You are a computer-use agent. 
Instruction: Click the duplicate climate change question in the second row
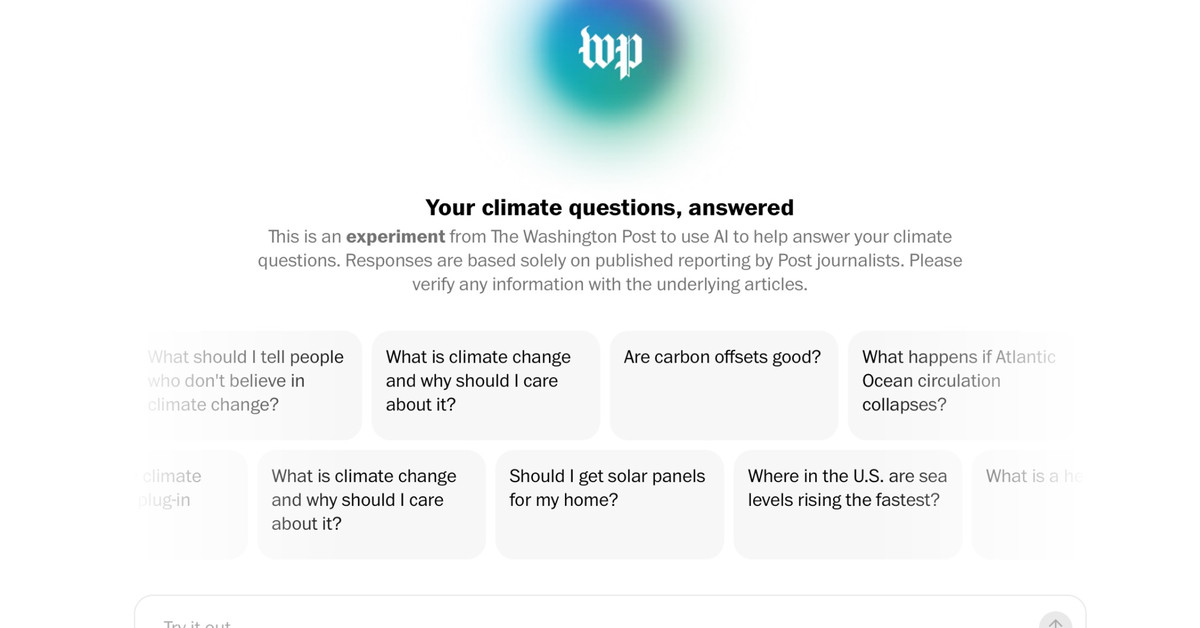click(371, 503)
